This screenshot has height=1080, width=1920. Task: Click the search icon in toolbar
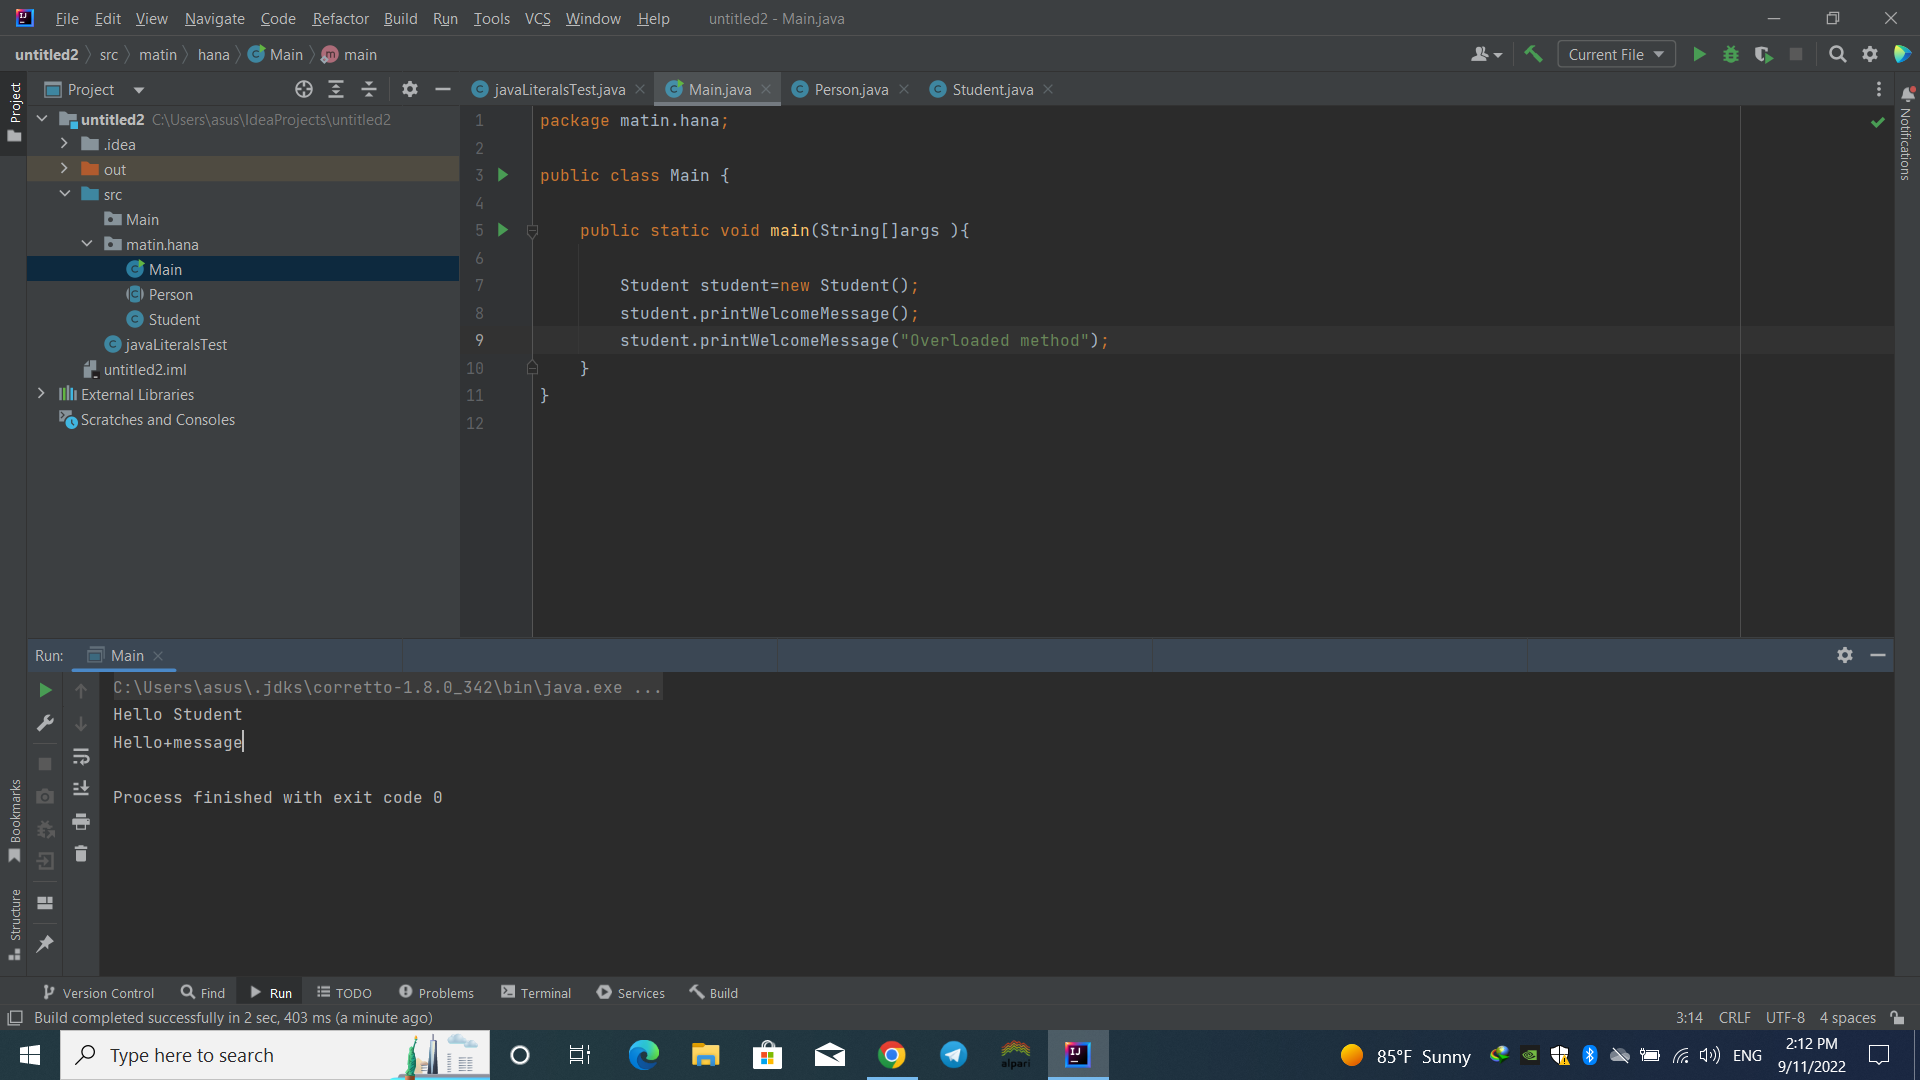click(x=1837, y=54)
